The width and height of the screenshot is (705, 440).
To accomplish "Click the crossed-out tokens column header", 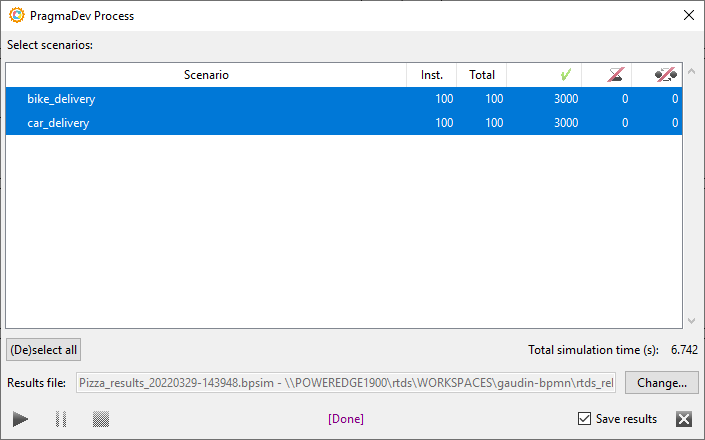I will click(x=665, y=75).
